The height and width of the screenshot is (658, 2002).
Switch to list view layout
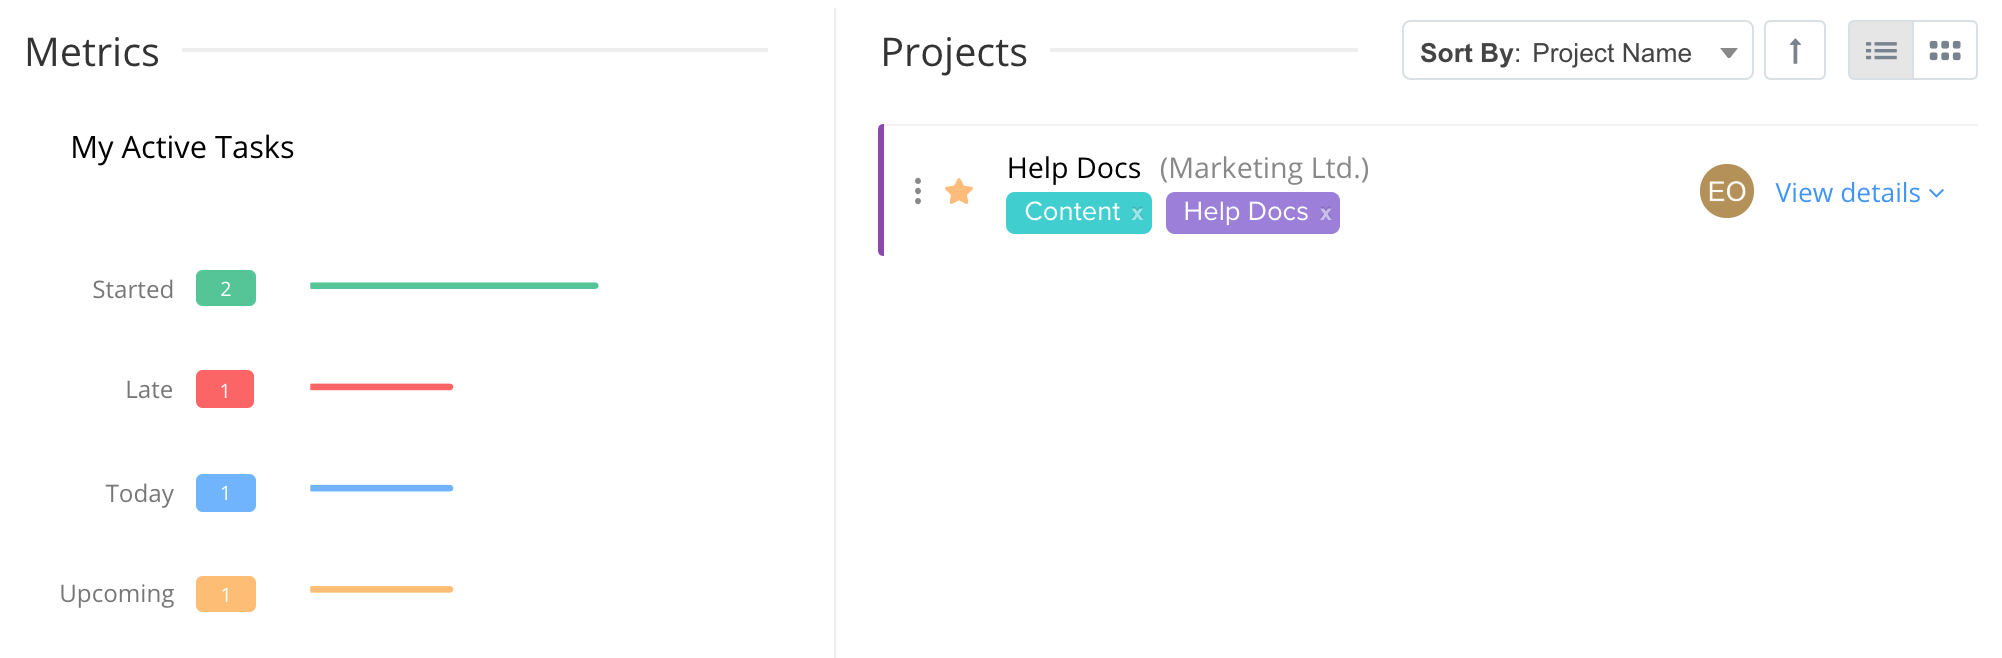(x=1881, y=50)
